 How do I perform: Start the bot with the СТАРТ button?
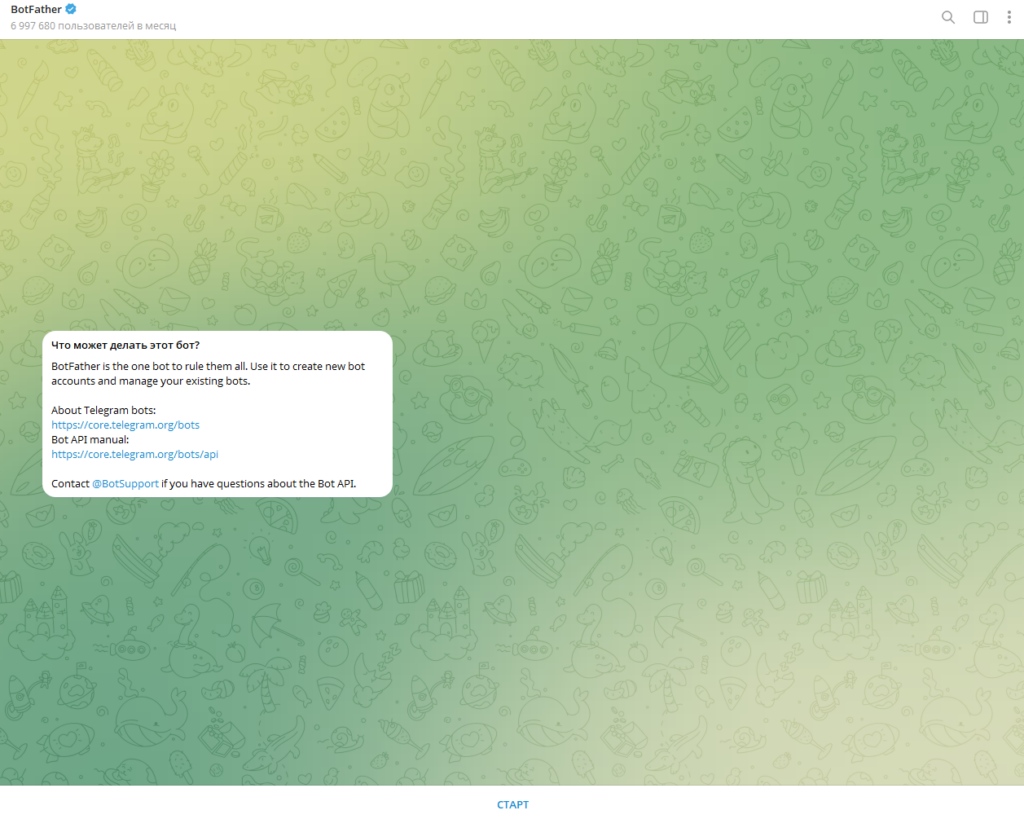point(513,805)
